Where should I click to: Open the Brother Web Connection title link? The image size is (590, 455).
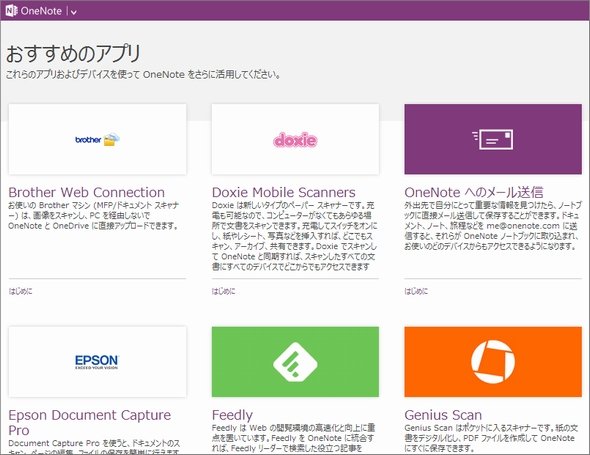point(87,192)
